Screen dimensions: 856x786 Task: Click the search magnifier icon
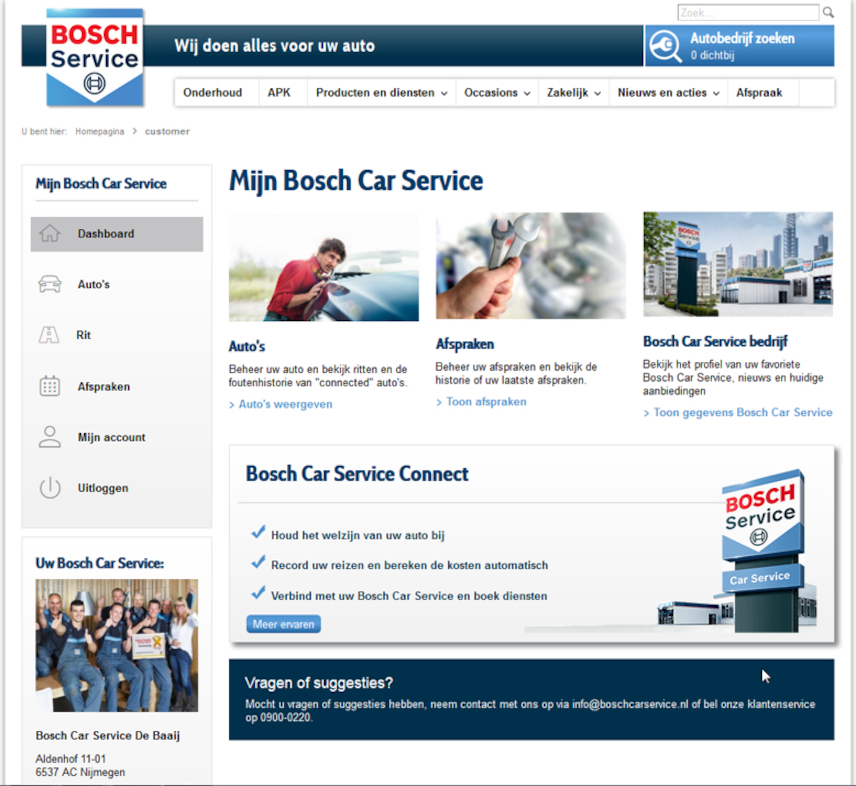coord(828,12)
